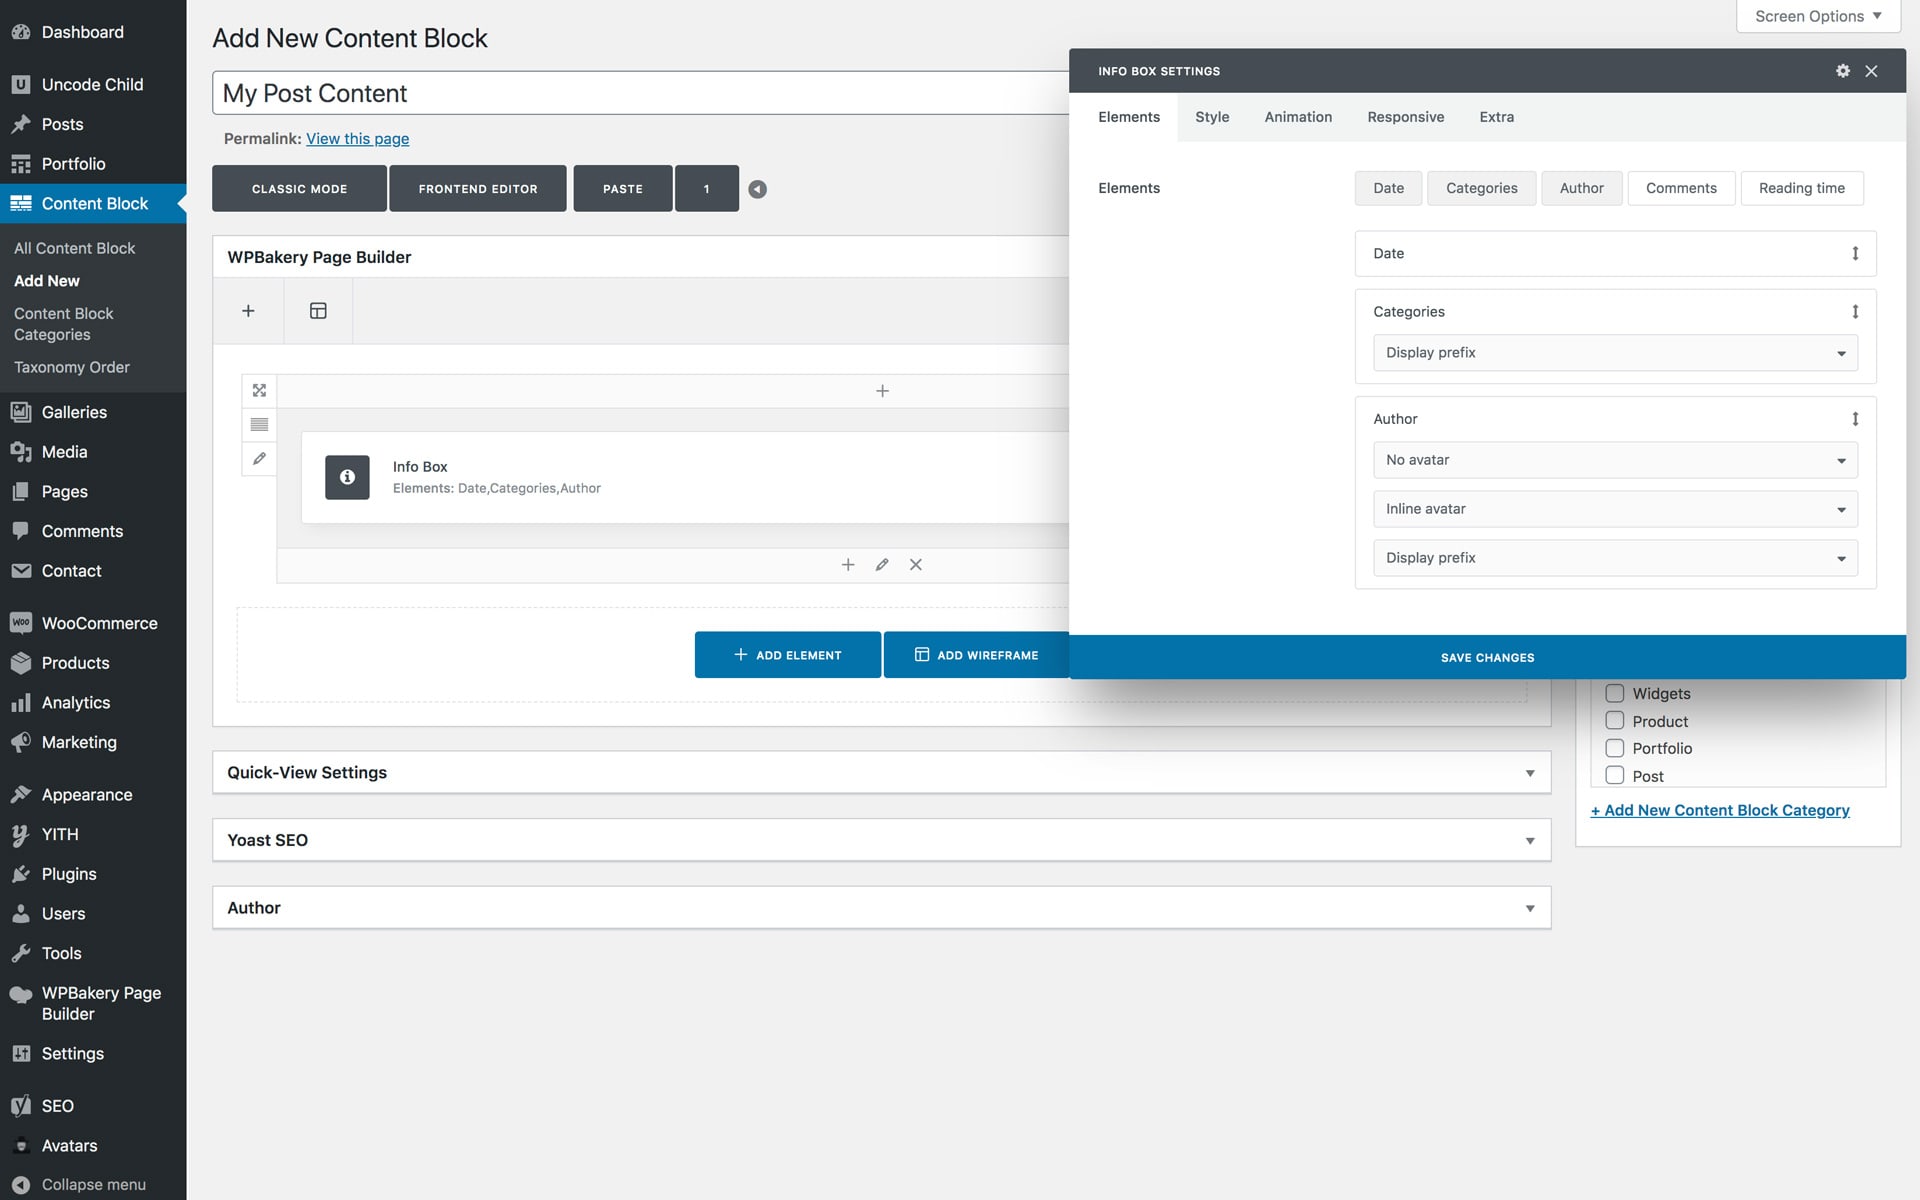Click the Date element reorder arrows handle
The width and height of the screenshot is (1920, 1200).
click(1854, 254)
